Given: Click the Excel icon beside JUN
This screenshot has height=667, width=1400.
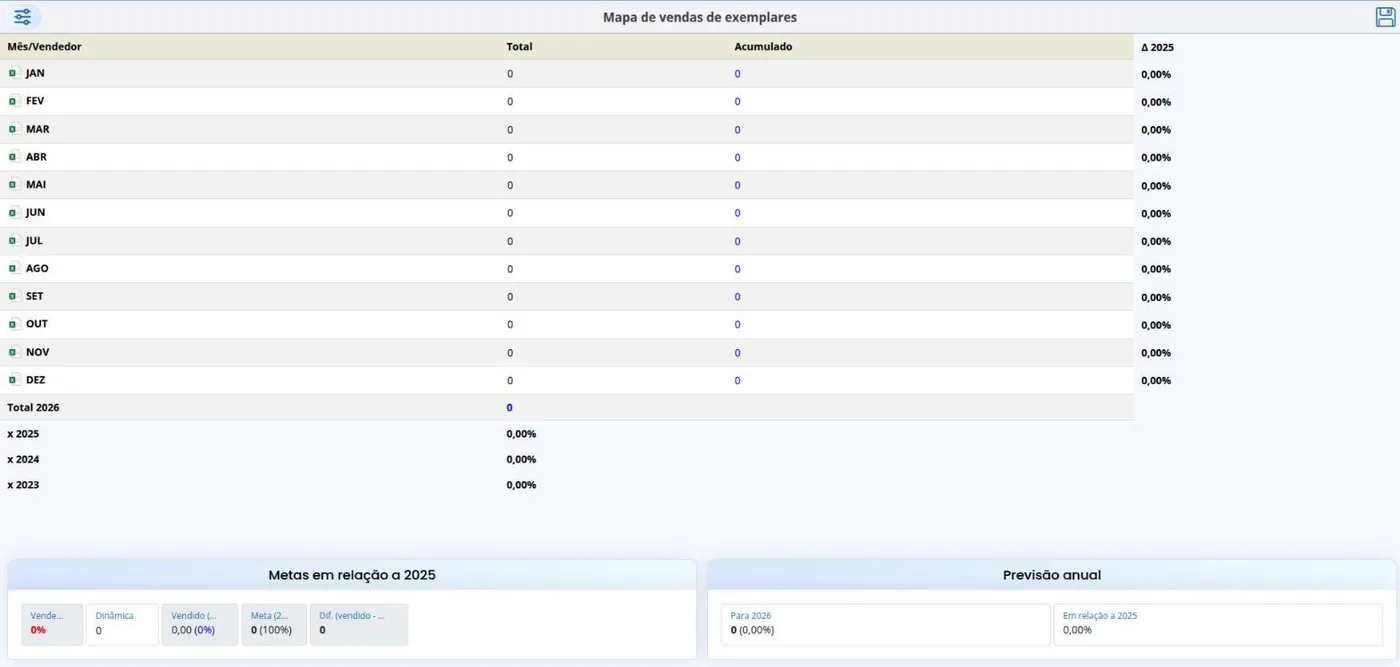Looking at the screenshot, I should 13,213.
